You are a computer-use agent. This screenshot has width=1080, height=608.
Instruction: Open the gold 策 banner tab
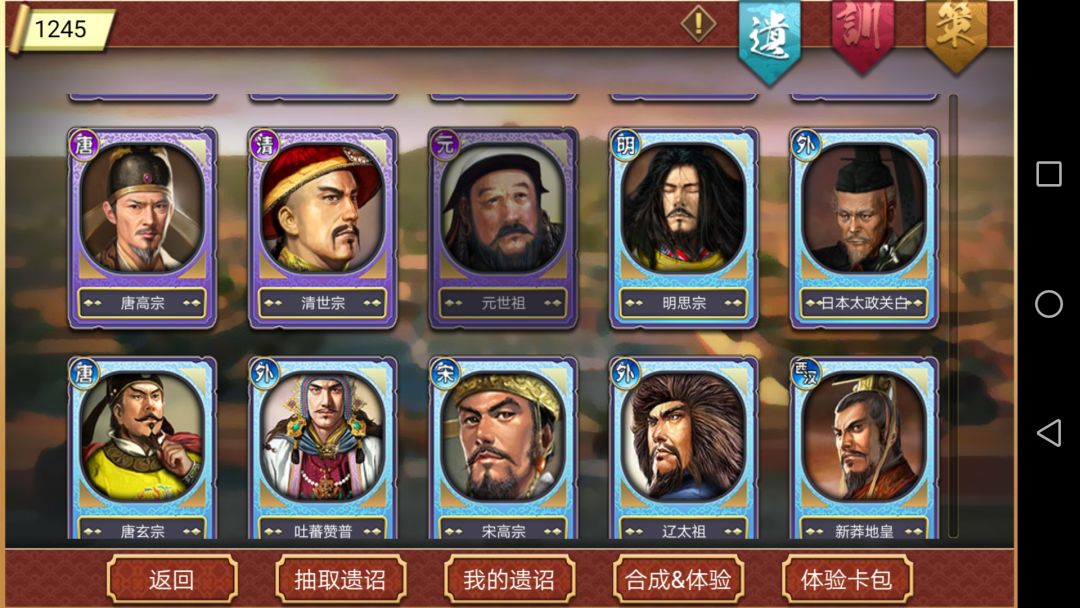click(x=956, y=34)
